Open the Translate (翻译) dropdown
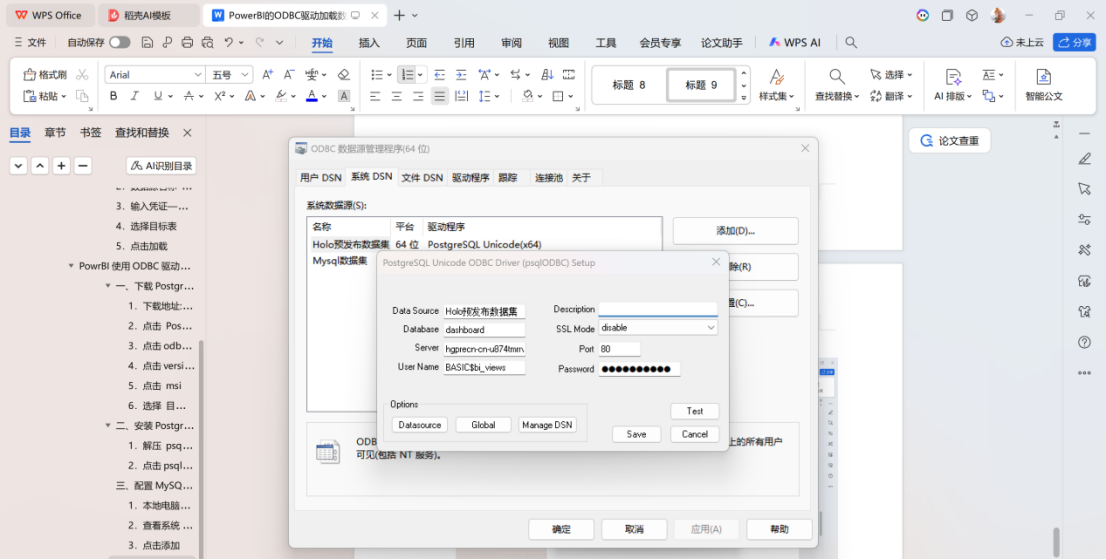 click(x=910, y=97)
